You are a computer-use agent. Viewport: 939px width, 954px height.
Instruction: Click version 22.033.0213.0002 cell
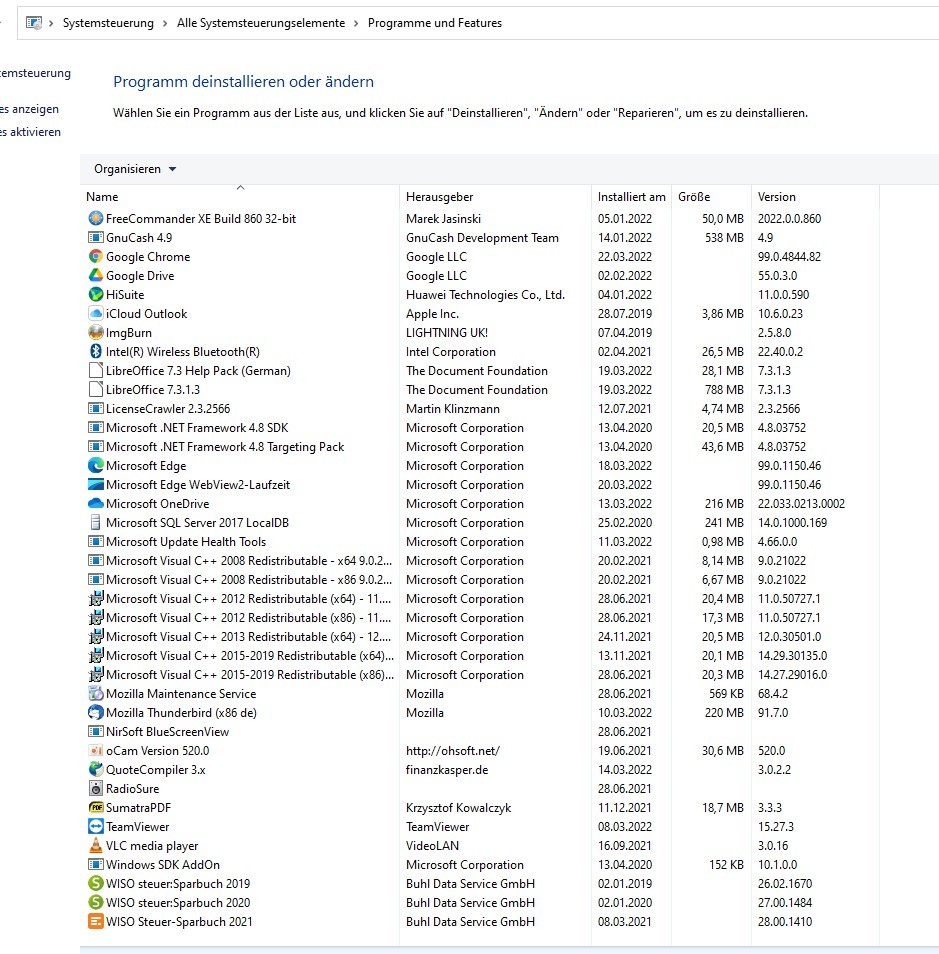(x=801, y=504)
